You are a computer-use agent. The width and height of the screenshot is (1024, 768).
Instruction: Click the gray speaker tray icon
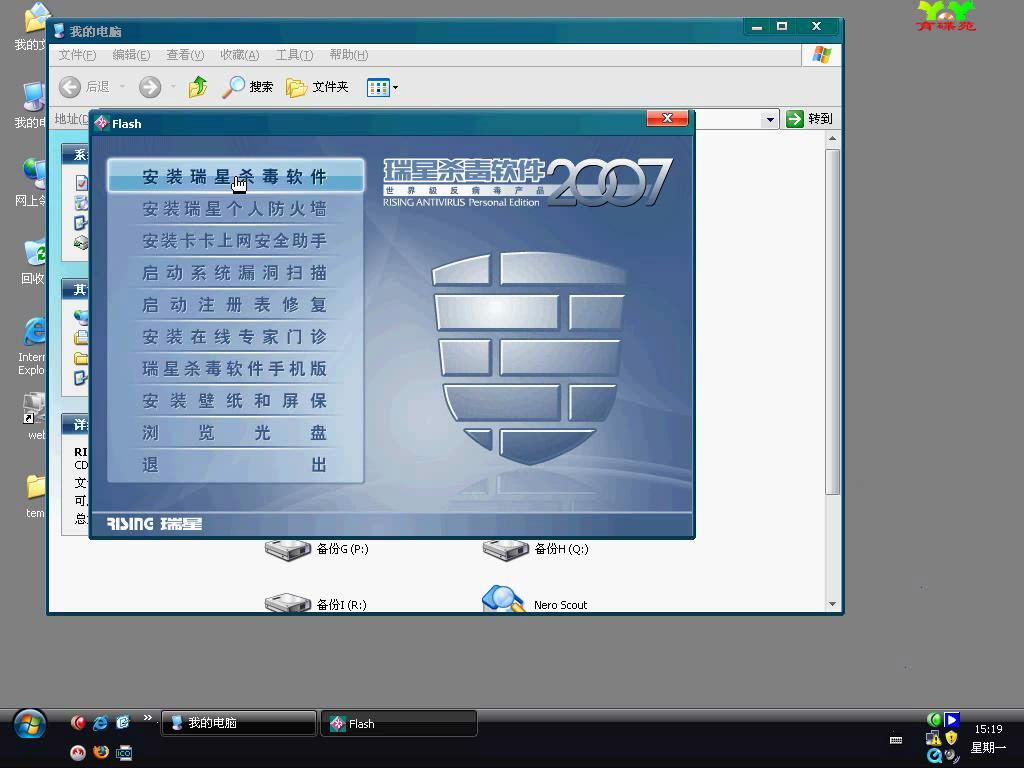(x=952, y=756)
